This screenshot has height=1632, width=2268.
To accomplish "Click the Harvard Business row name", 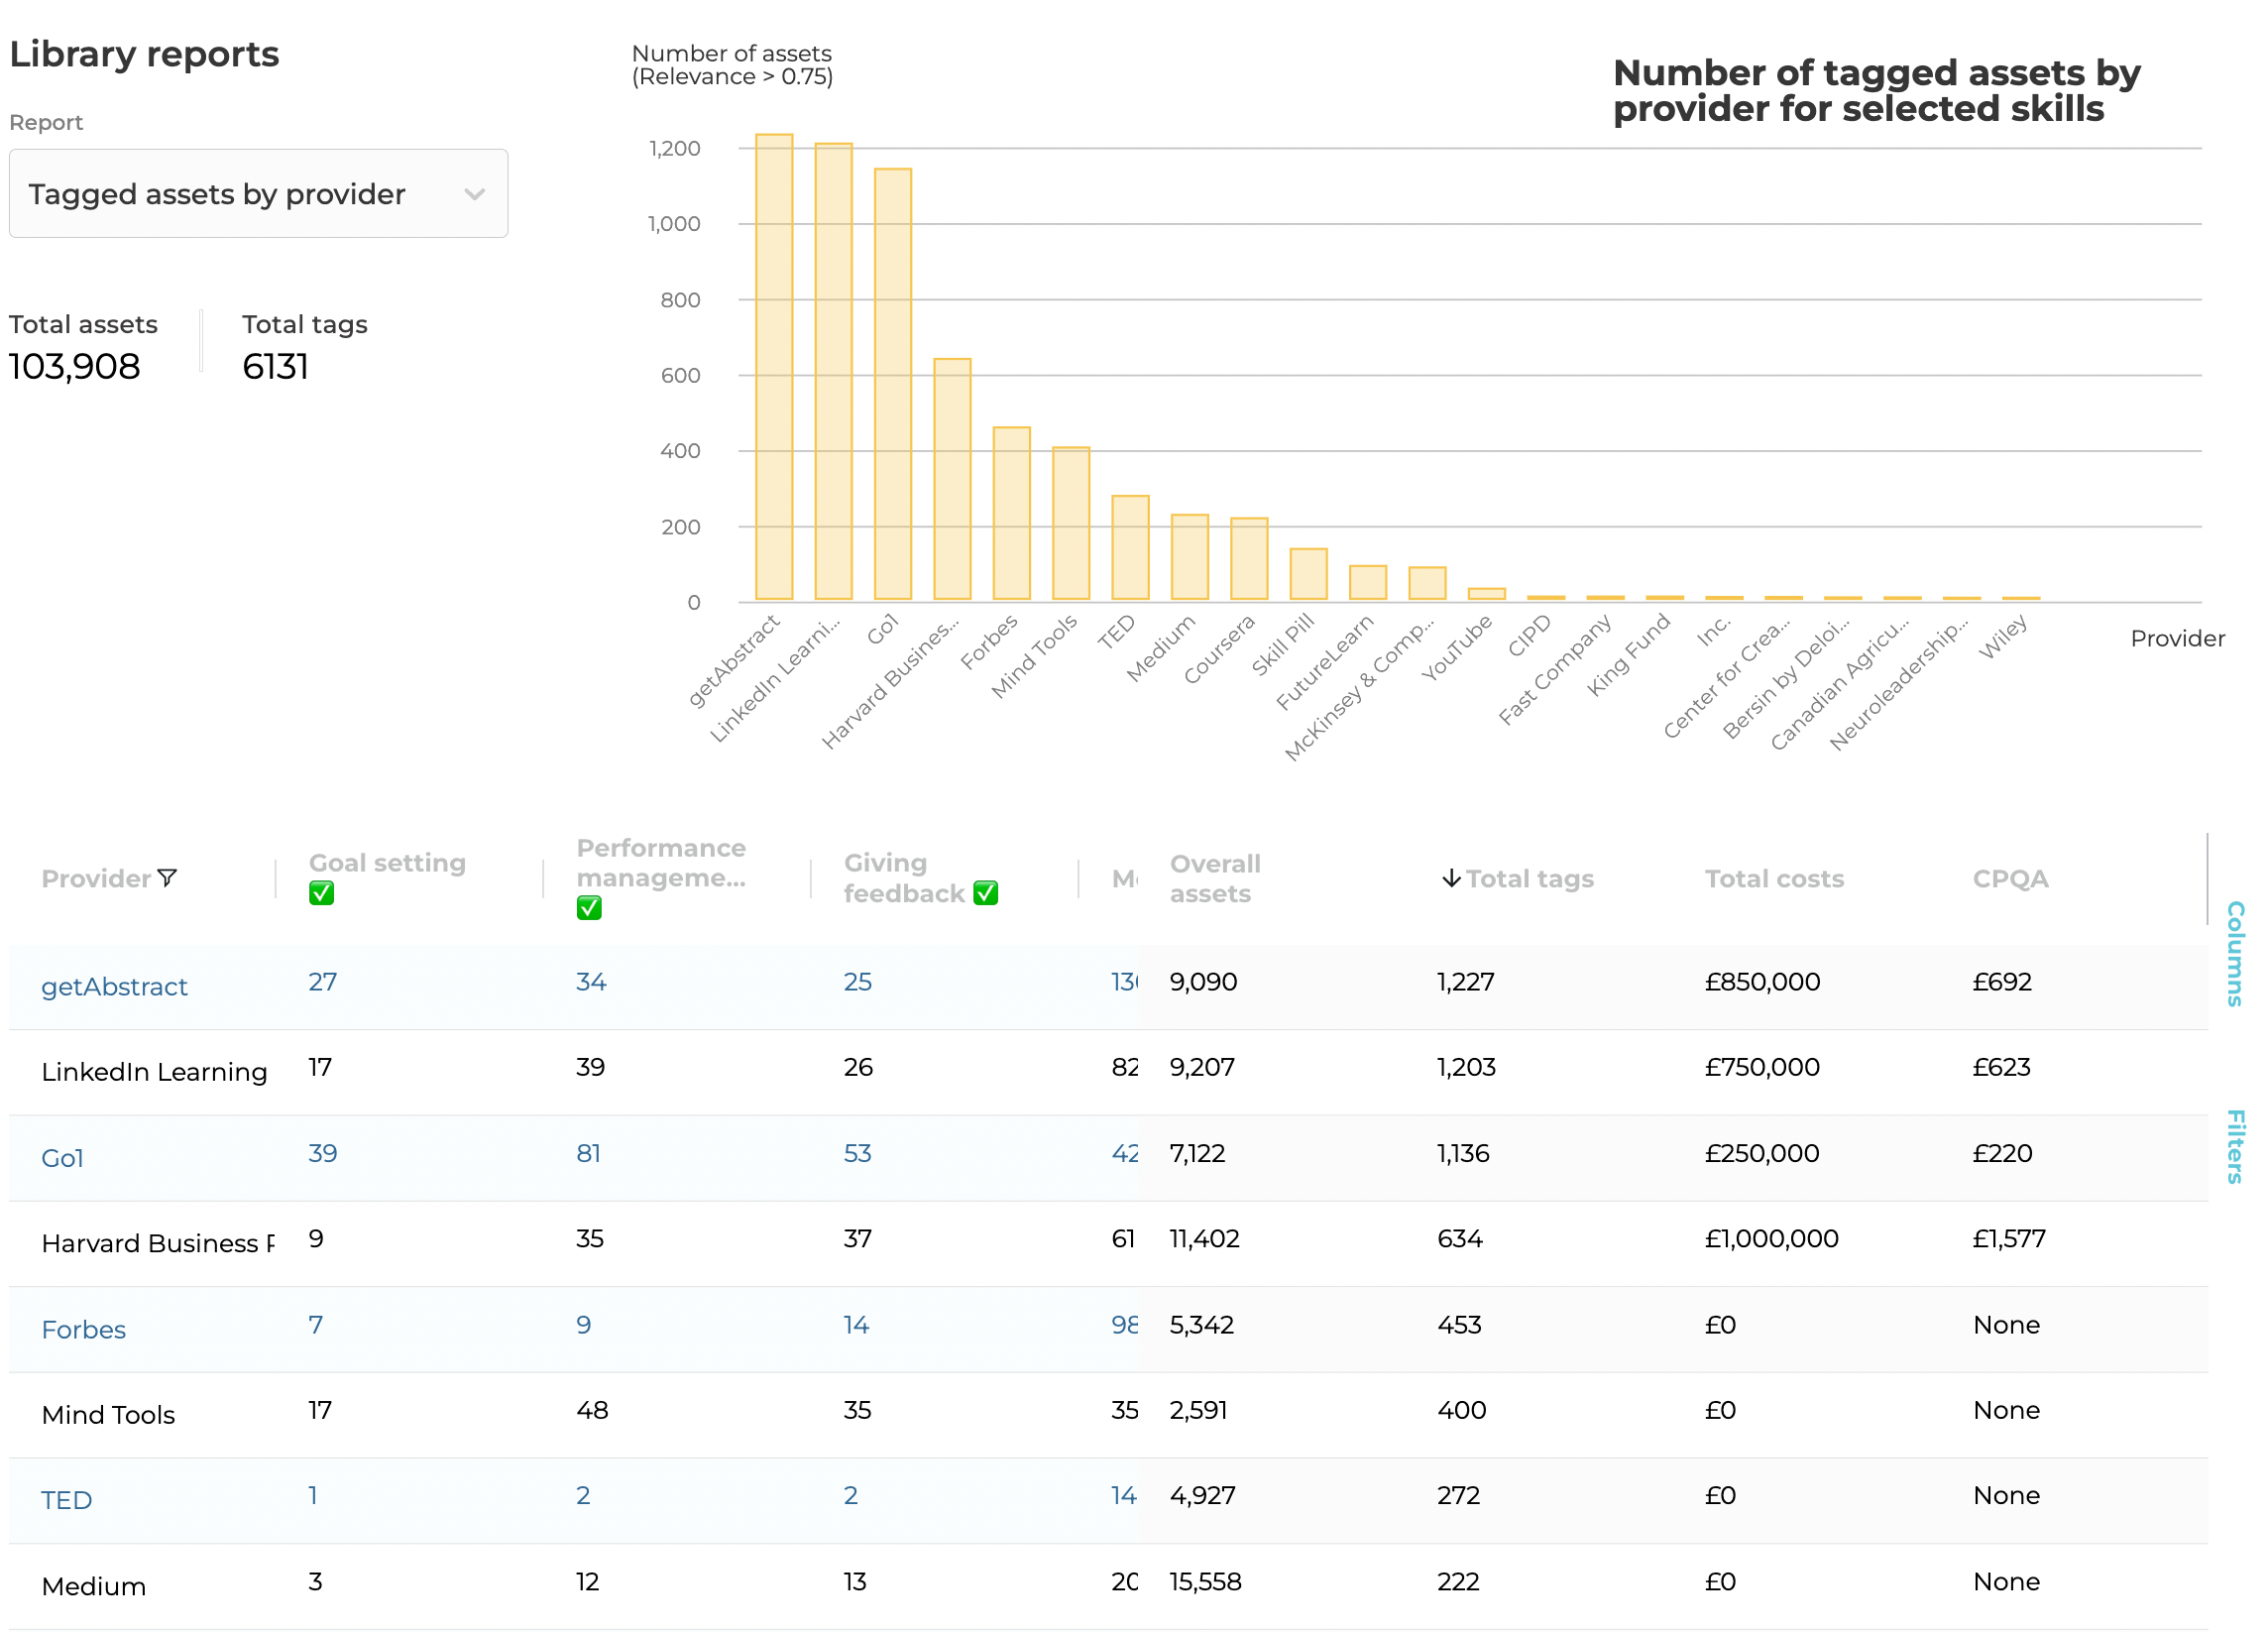I will click(x=158, y=1244).
